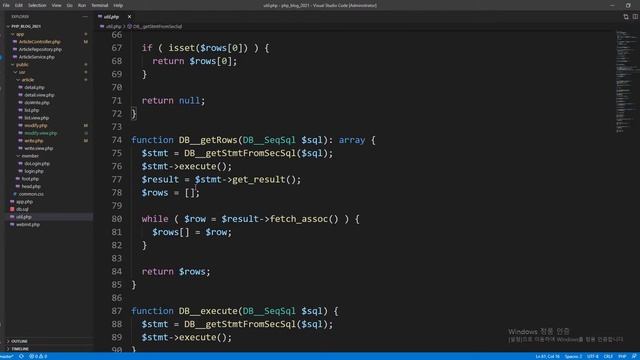Click the Open Changes icon in editor toolbar
The width and height of the screenshot is (640, 360).
click(x=626, y=17)
